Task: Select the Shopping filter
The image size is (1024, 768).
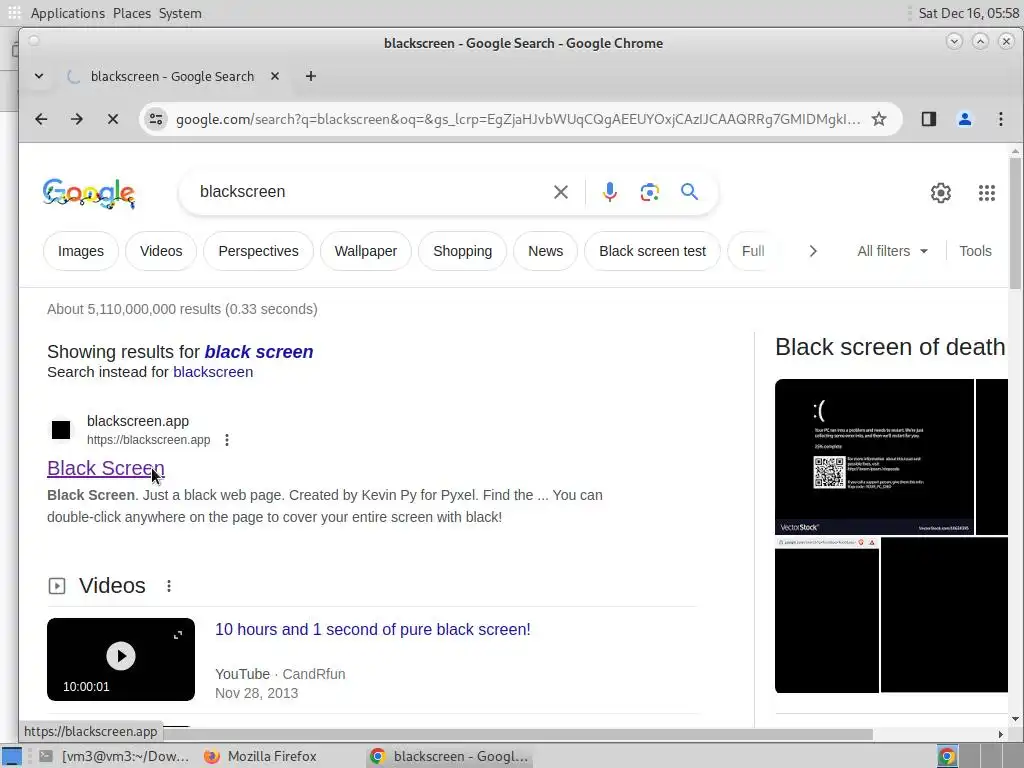Action: click(462, 251)
